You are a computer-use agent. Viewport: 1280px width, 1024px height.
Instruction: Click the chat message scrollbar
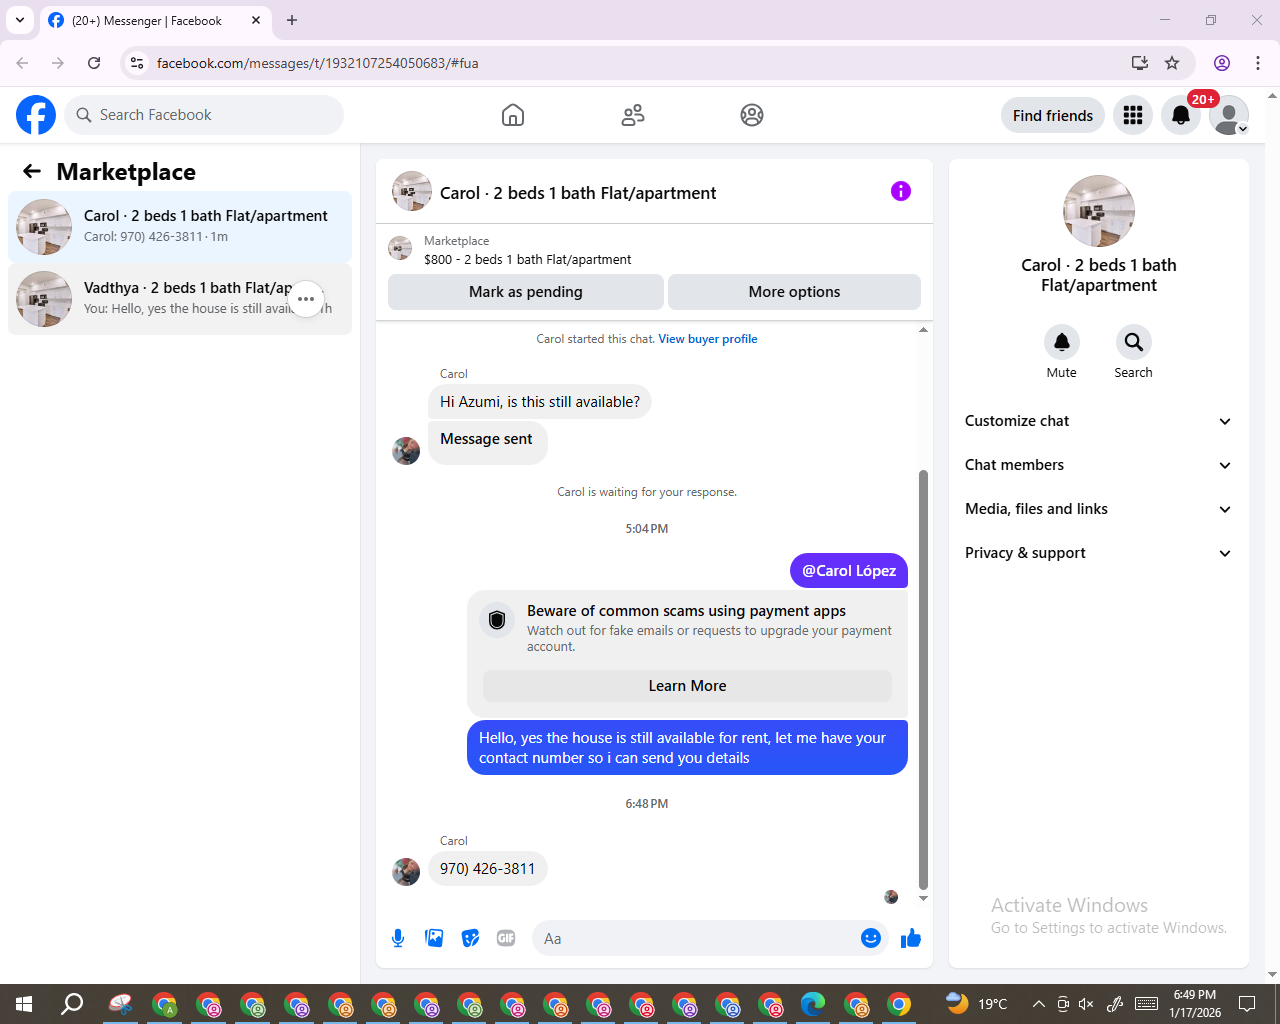click(x=923, y=678)
